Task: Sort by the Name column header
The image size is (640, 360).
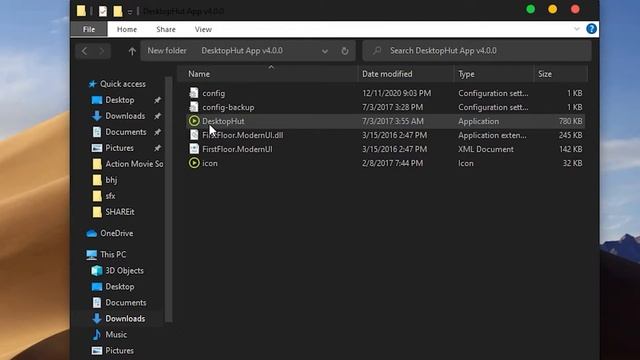Action: [199, 74]
